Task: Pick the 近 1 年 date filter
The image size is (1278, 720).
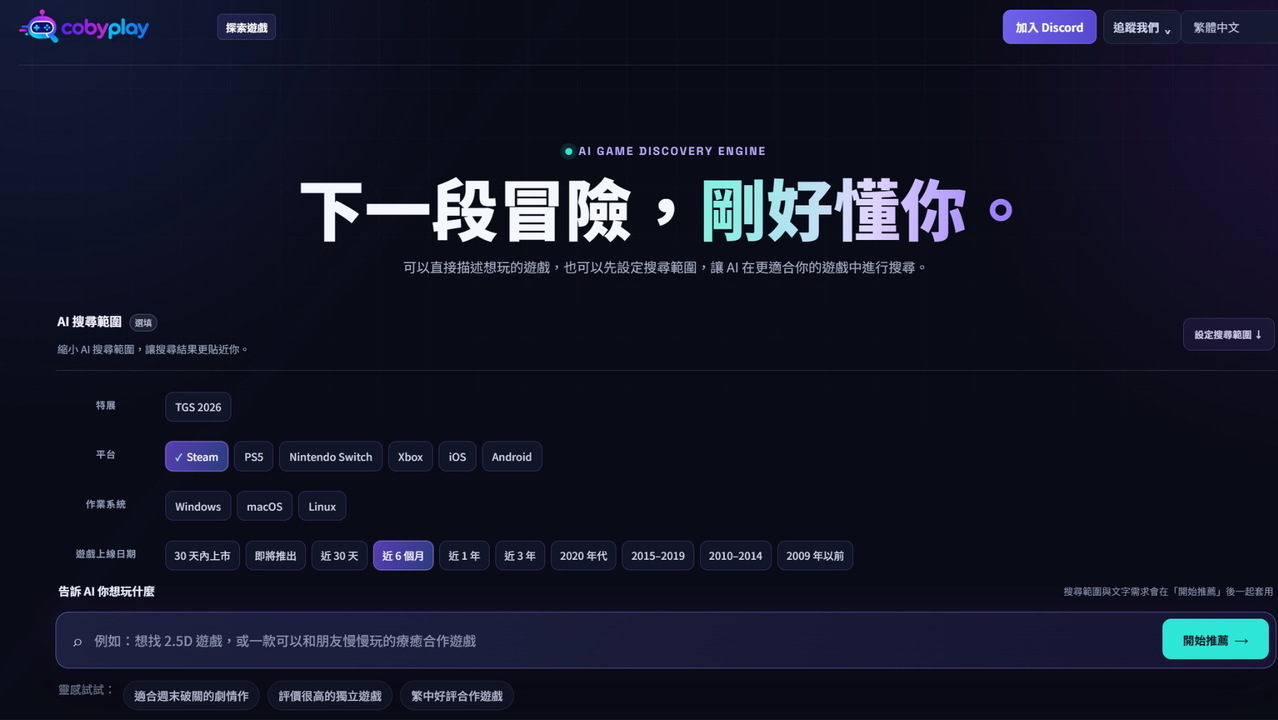Action: coord(464,555)
